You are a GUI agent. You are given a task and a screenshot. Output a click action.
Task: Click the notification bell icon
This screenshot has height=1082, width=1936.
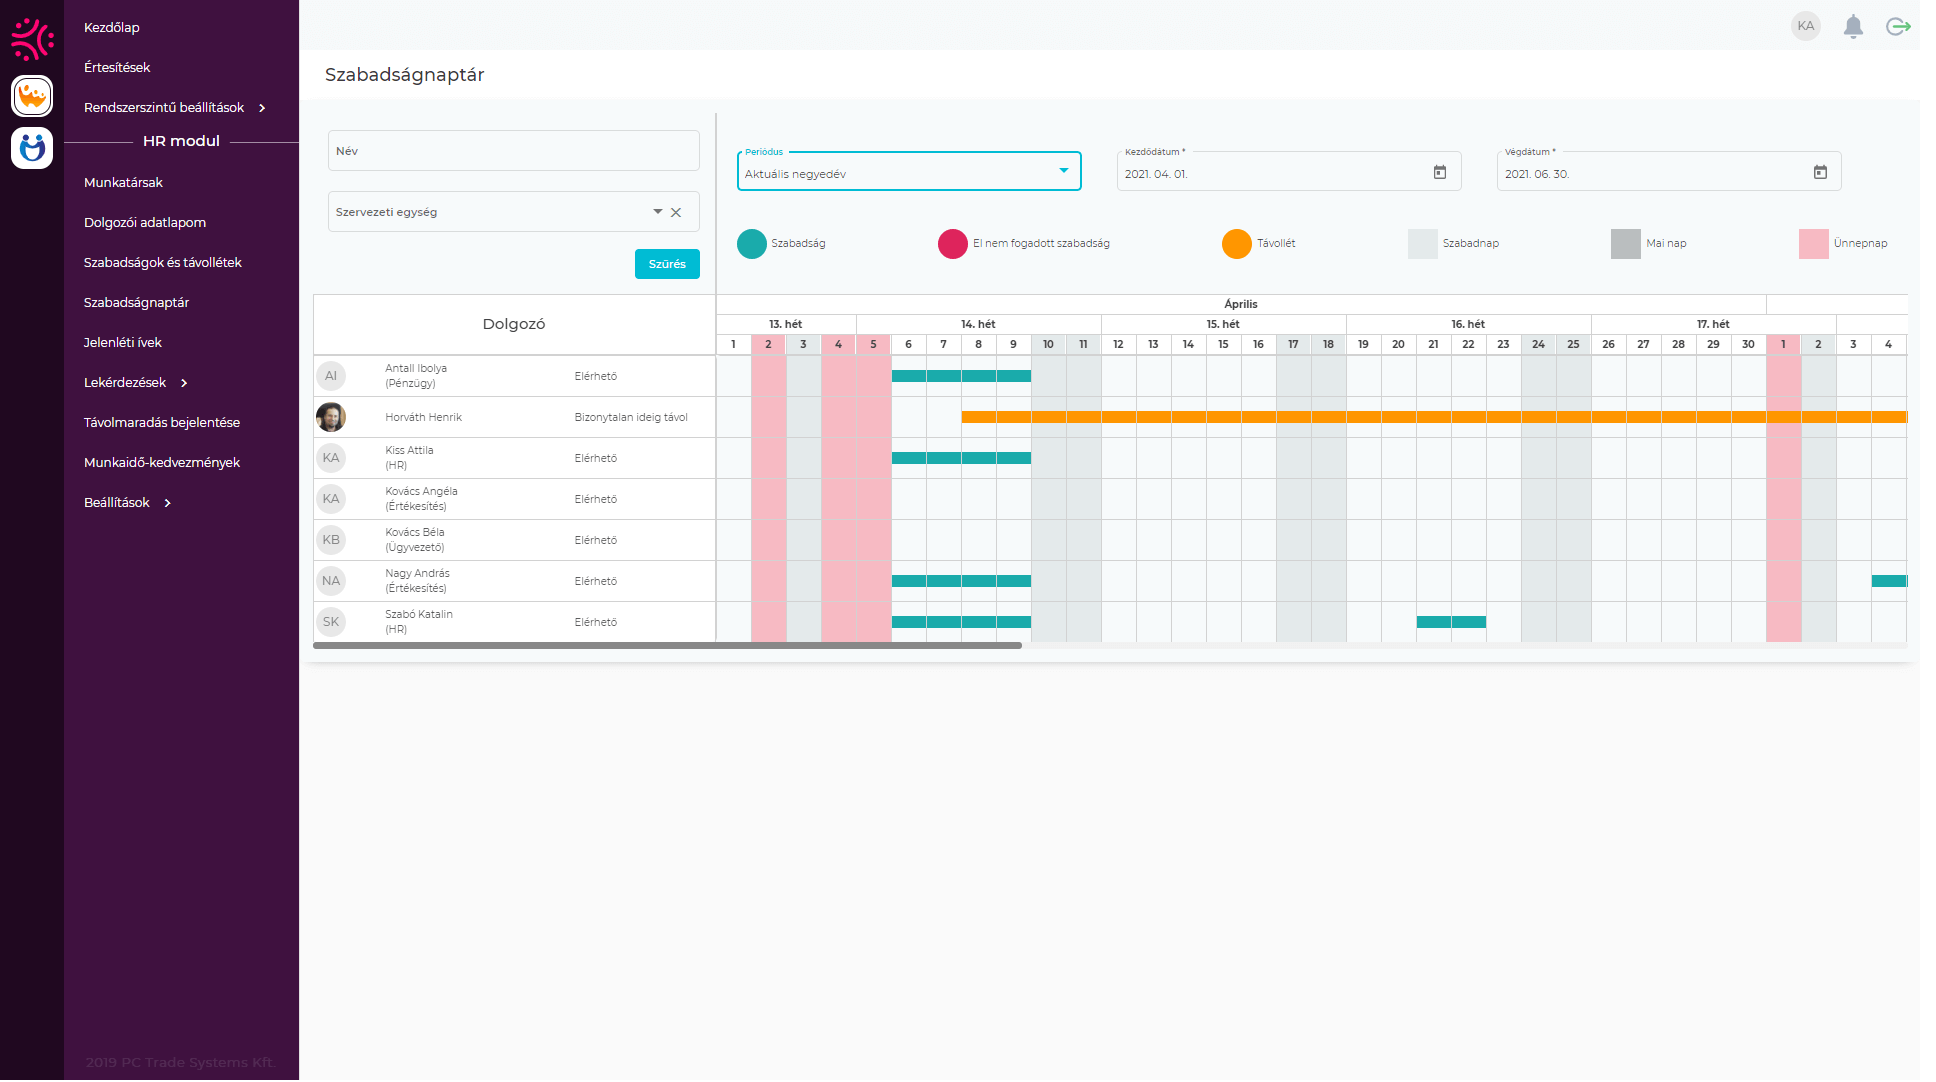pos(1853,27)
